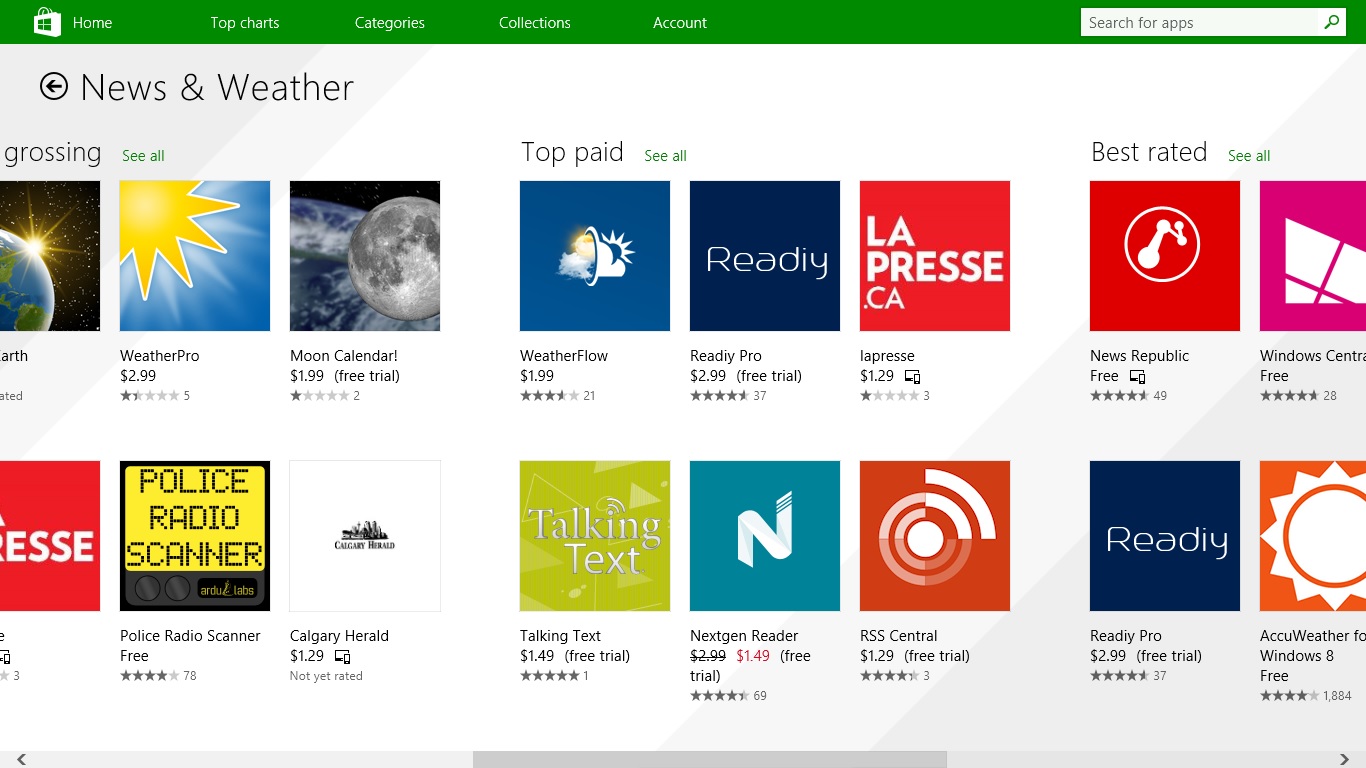Click the Calgary Herald name text
Image resolution: width=1366 pixels, height=768 pixels.
point(339,636)
